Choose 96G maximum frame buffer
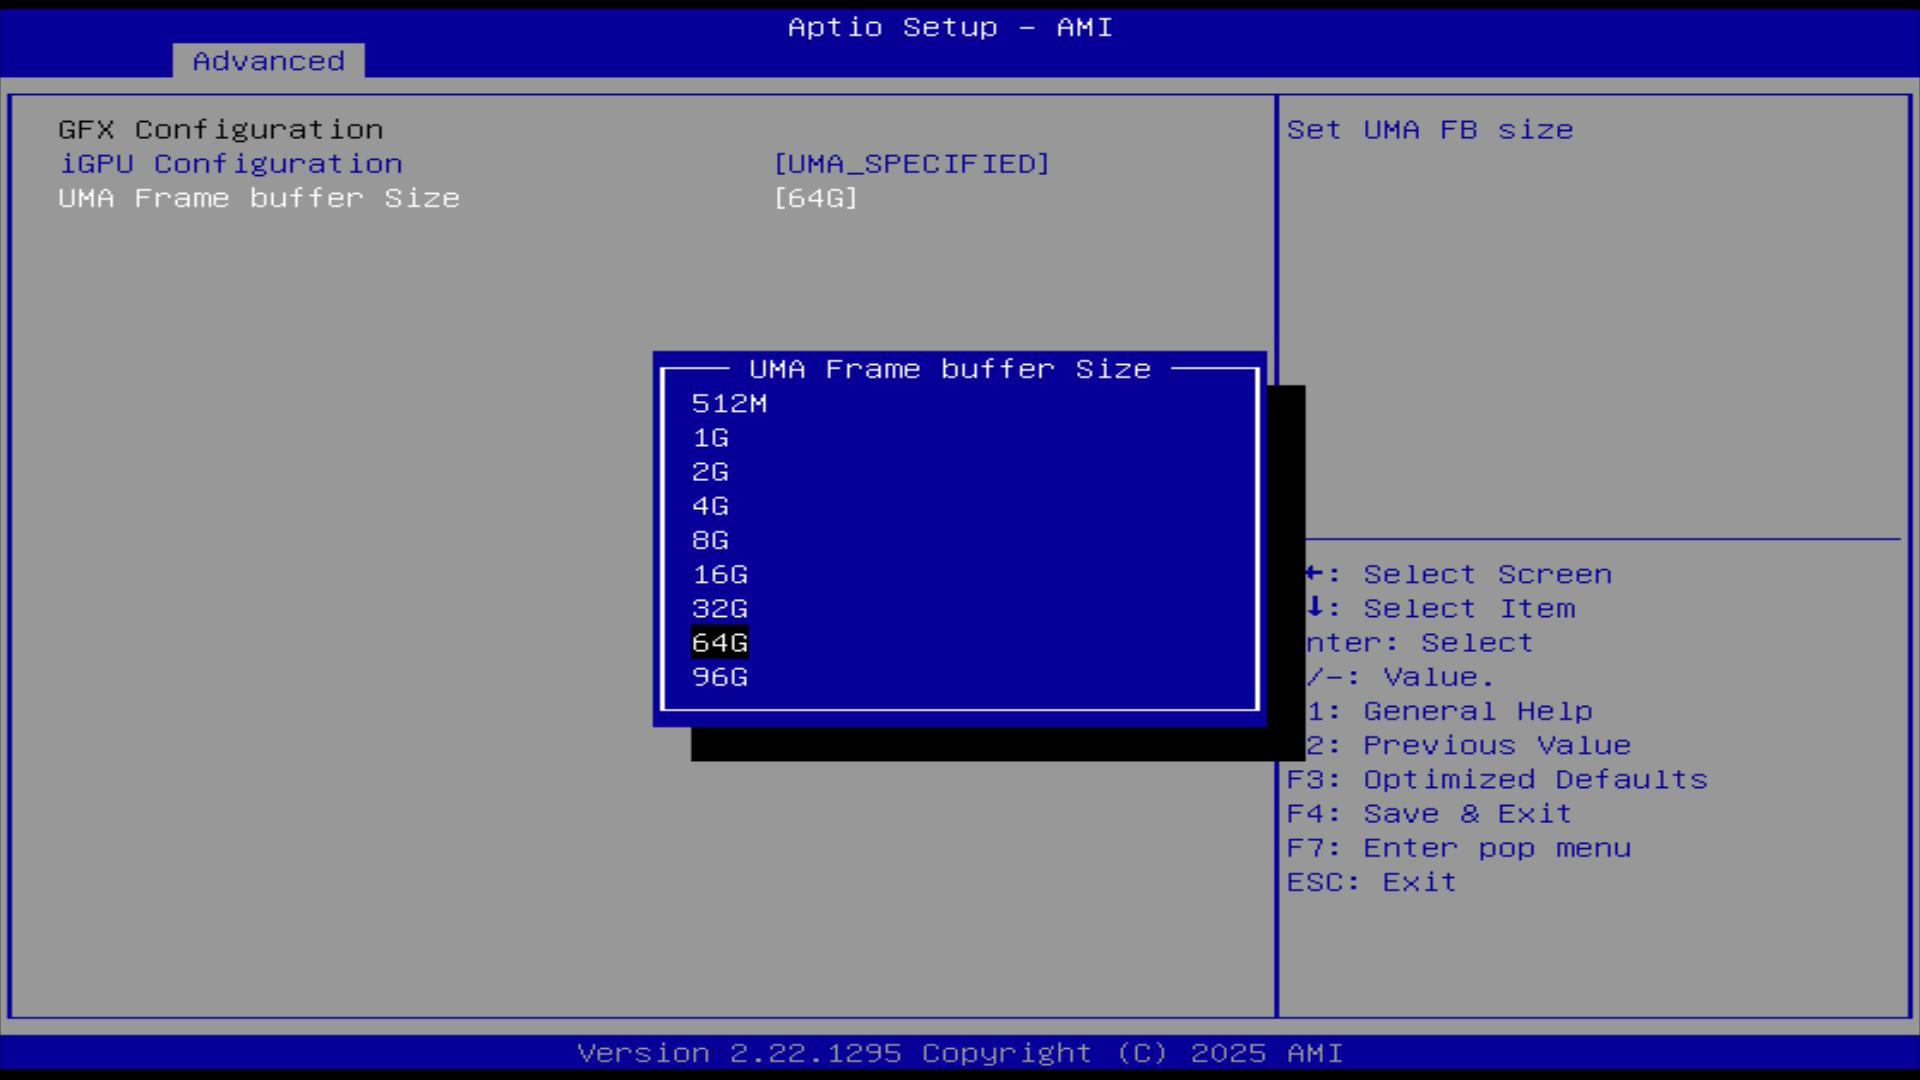This screenshot has width=1920, height=1080. (720, 677)
